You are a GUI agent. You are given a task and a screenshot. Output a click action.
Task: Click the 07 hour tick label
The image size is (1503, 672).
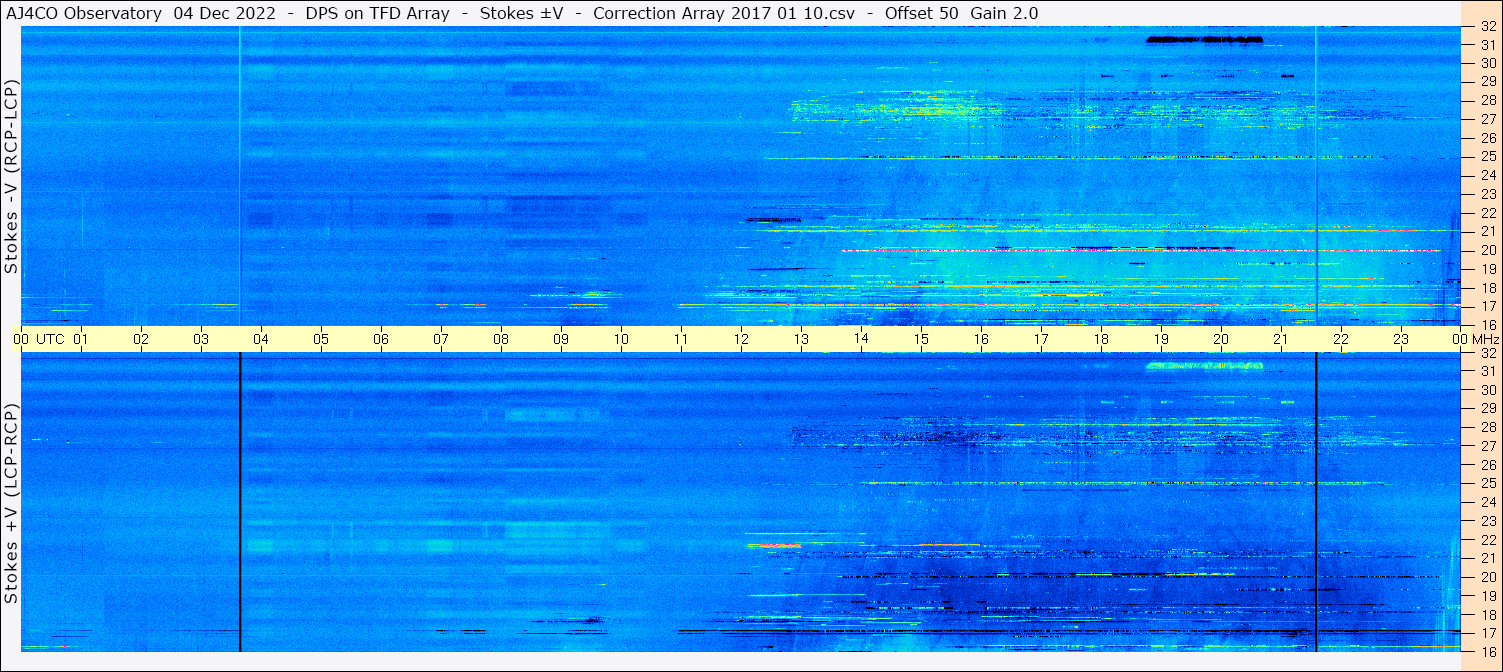[x=441, y=339]
